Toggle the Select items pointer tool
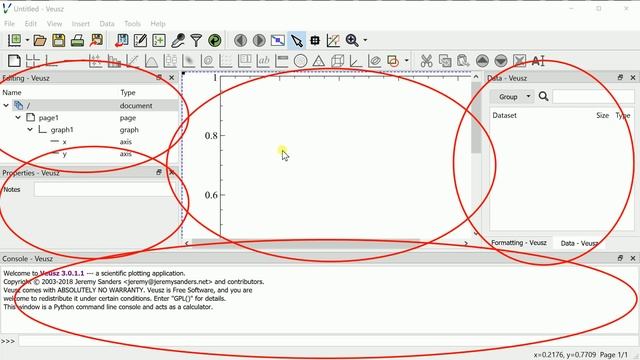Viewport: 640px width, 360px height. [297, 40]
